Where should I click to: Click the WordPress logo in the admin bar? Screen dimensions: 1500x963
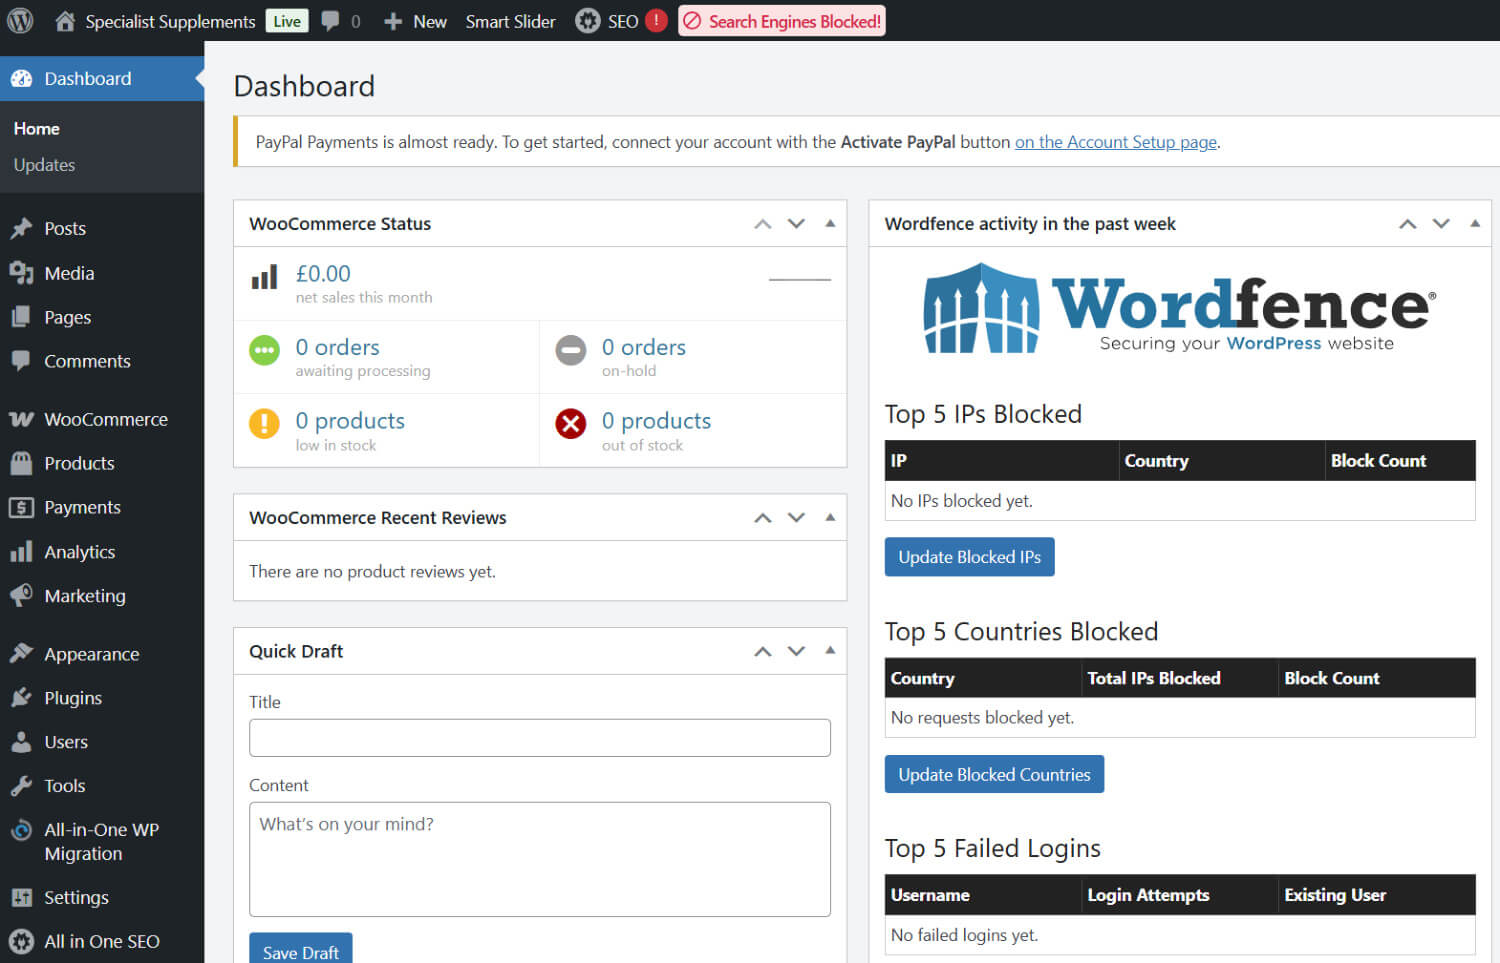[19, 20]
